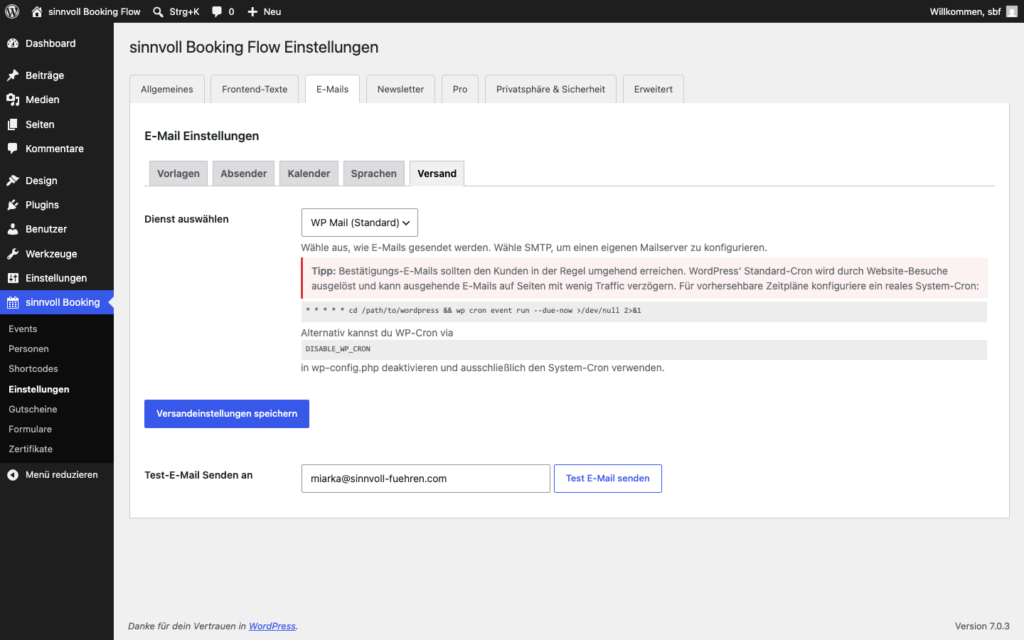1024x640 pixels.
Task: Open Zertifikate in the submenu
Action: click(31, 449)
